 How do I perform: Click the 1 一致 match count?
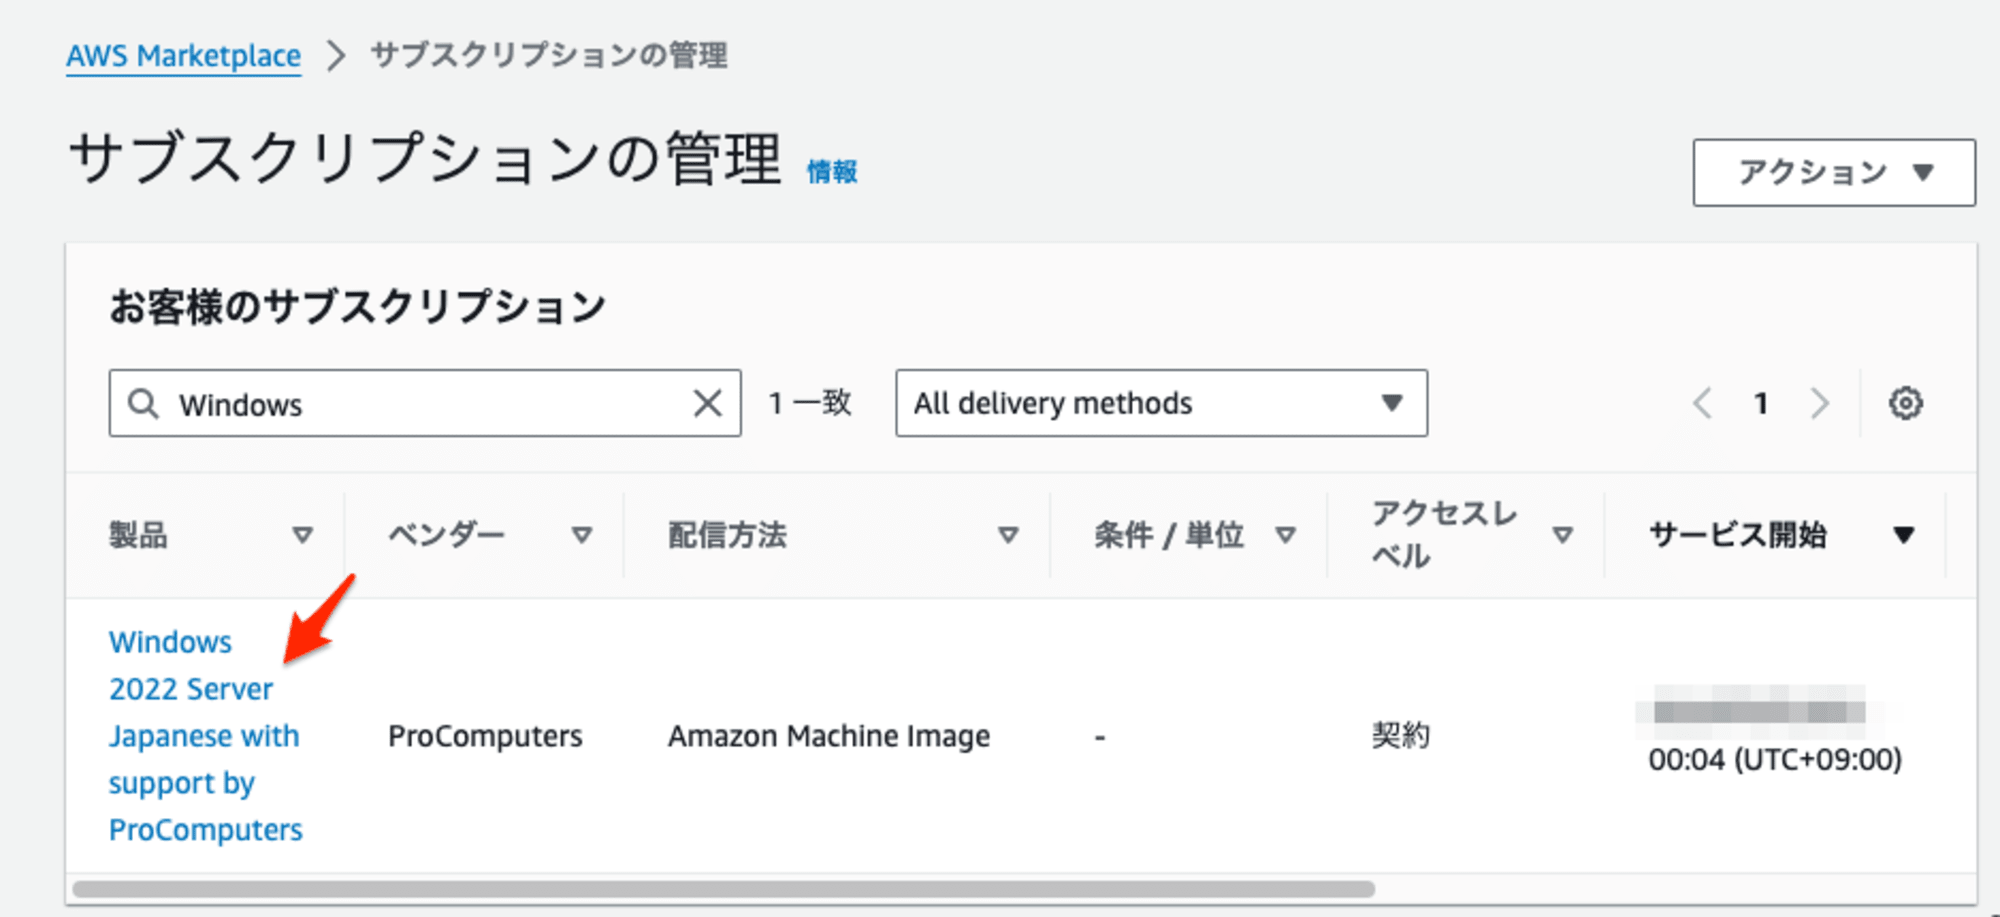click(x=810, y=403)
